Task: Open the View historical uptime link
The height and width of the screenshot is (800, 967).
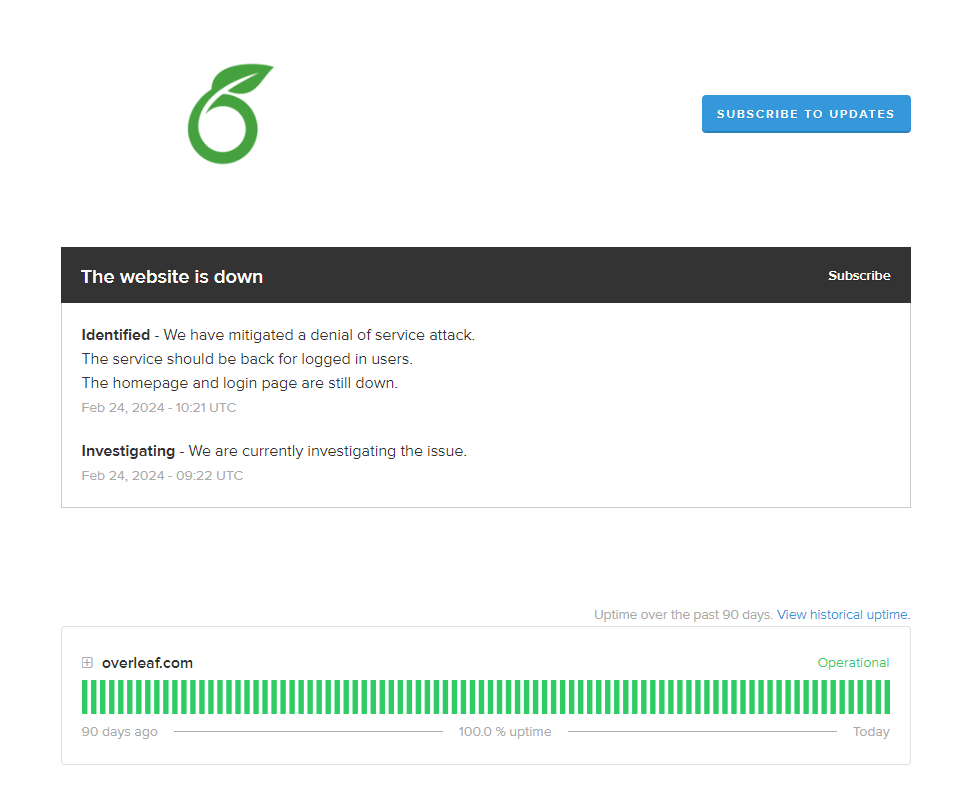Action: 843,614
